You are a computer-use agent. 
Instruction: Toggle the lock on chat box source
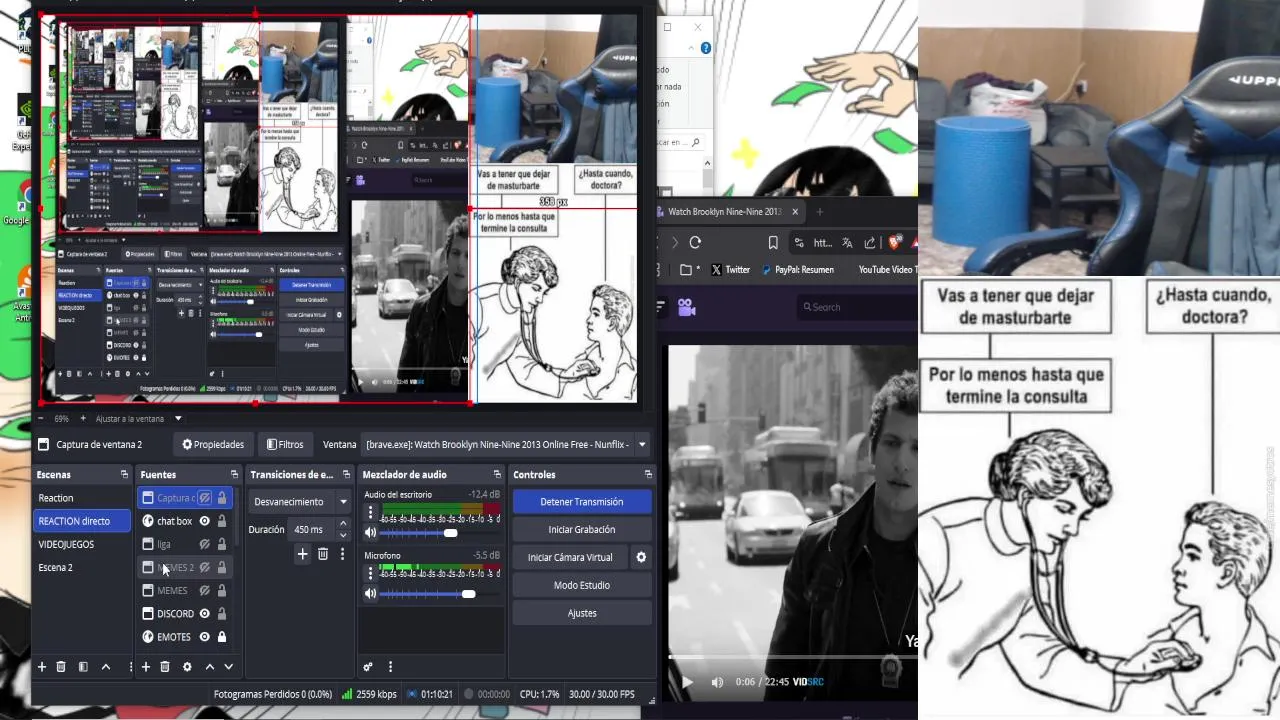(221, 521)
